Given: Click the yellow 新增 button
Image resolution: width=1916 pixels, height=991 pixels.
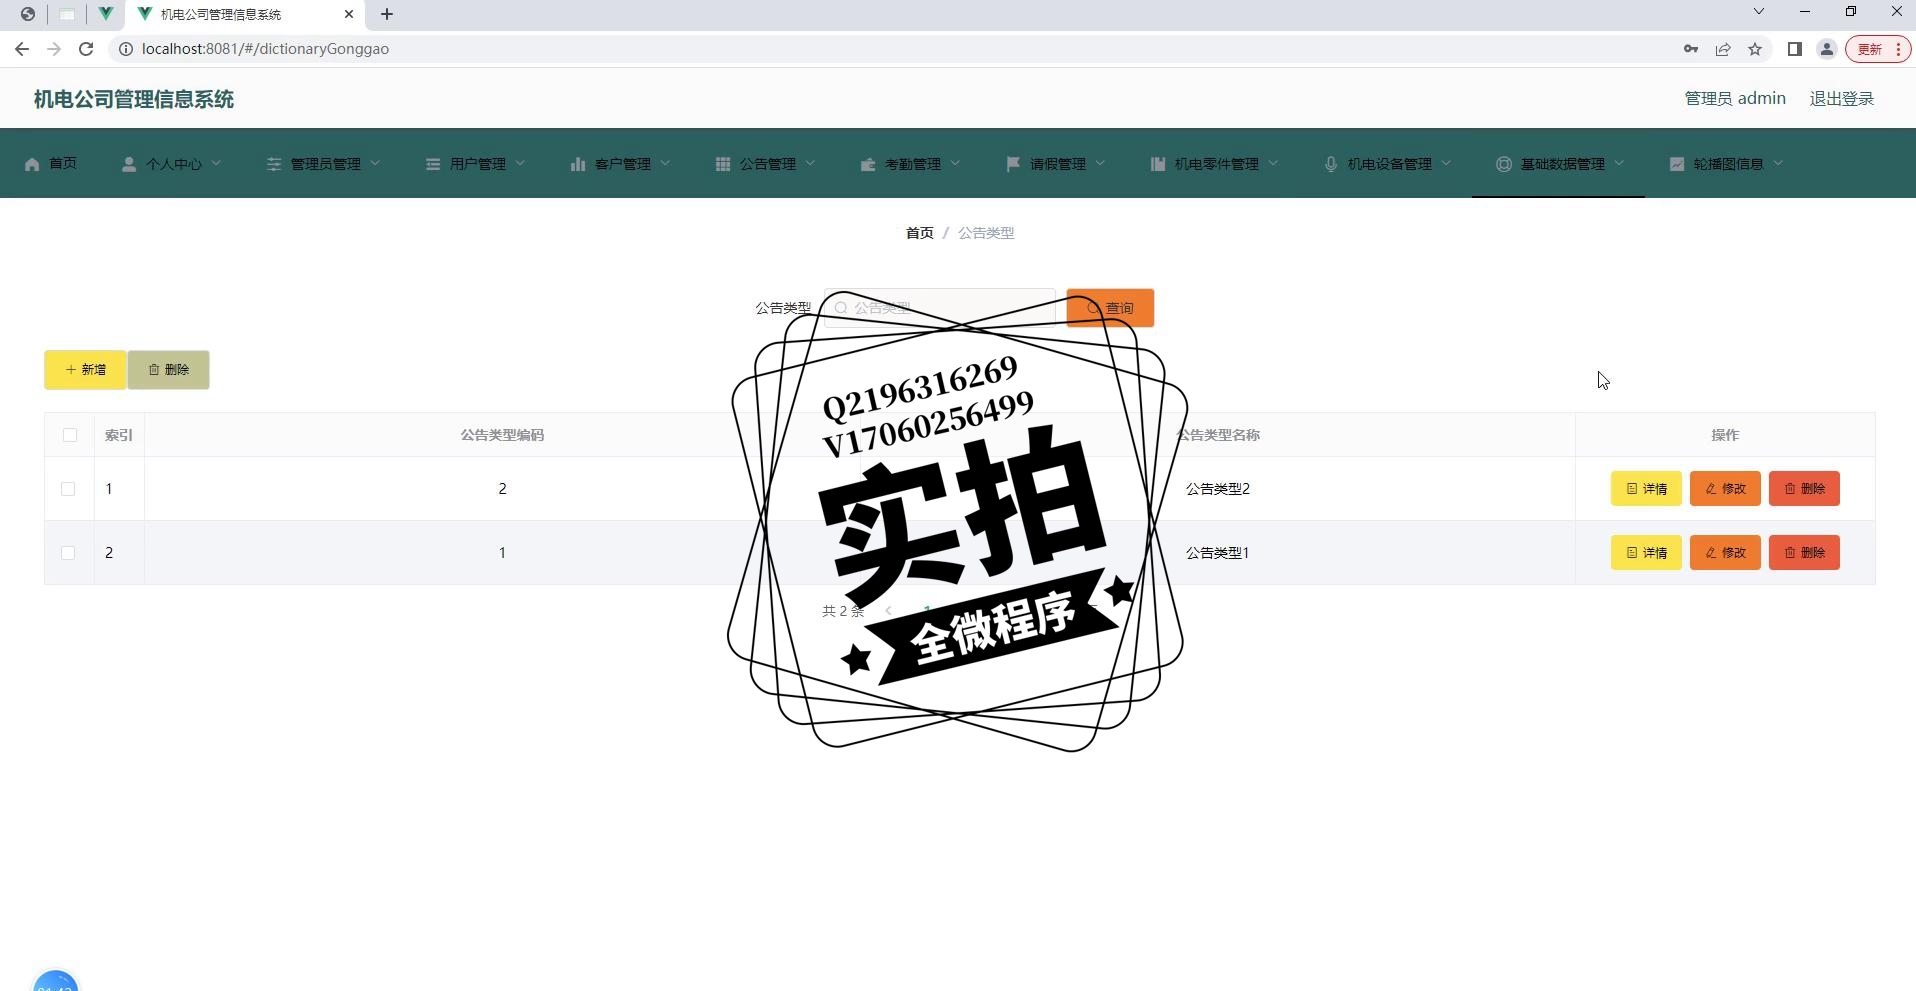Looking at the screenshot, I should (x=85, y=370).
